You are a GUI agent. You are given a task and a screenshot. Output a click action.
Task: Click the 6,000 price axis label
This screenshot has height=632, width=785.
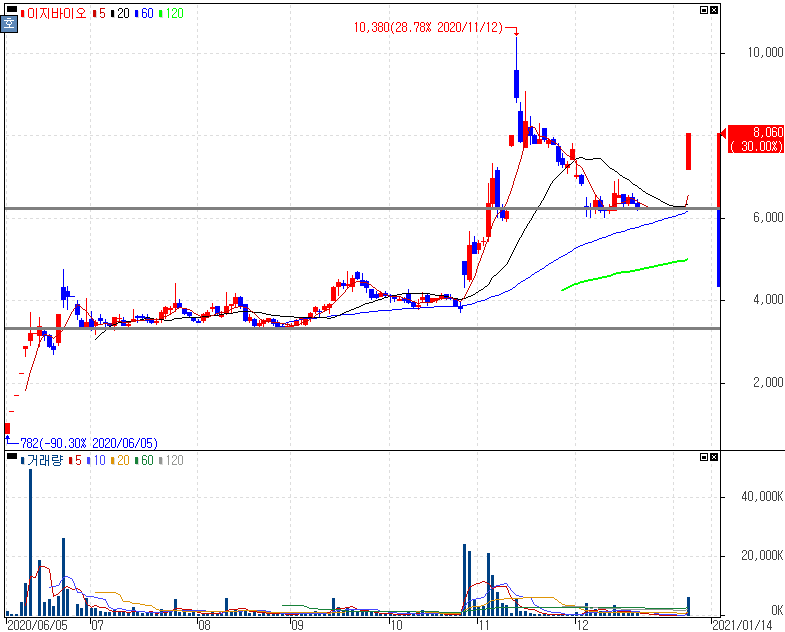[x=768, y=217]
